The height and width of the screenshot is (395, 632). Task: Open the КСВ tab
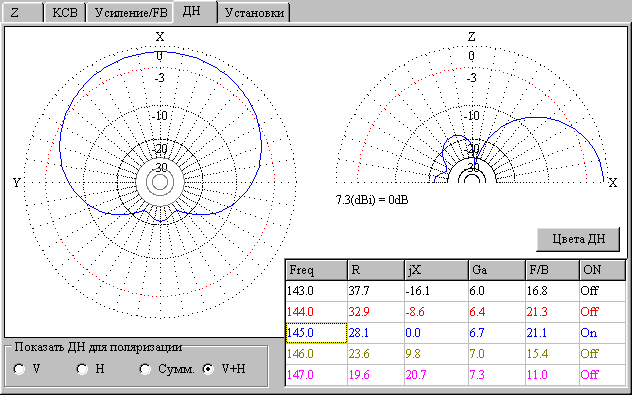pos(64,12)
